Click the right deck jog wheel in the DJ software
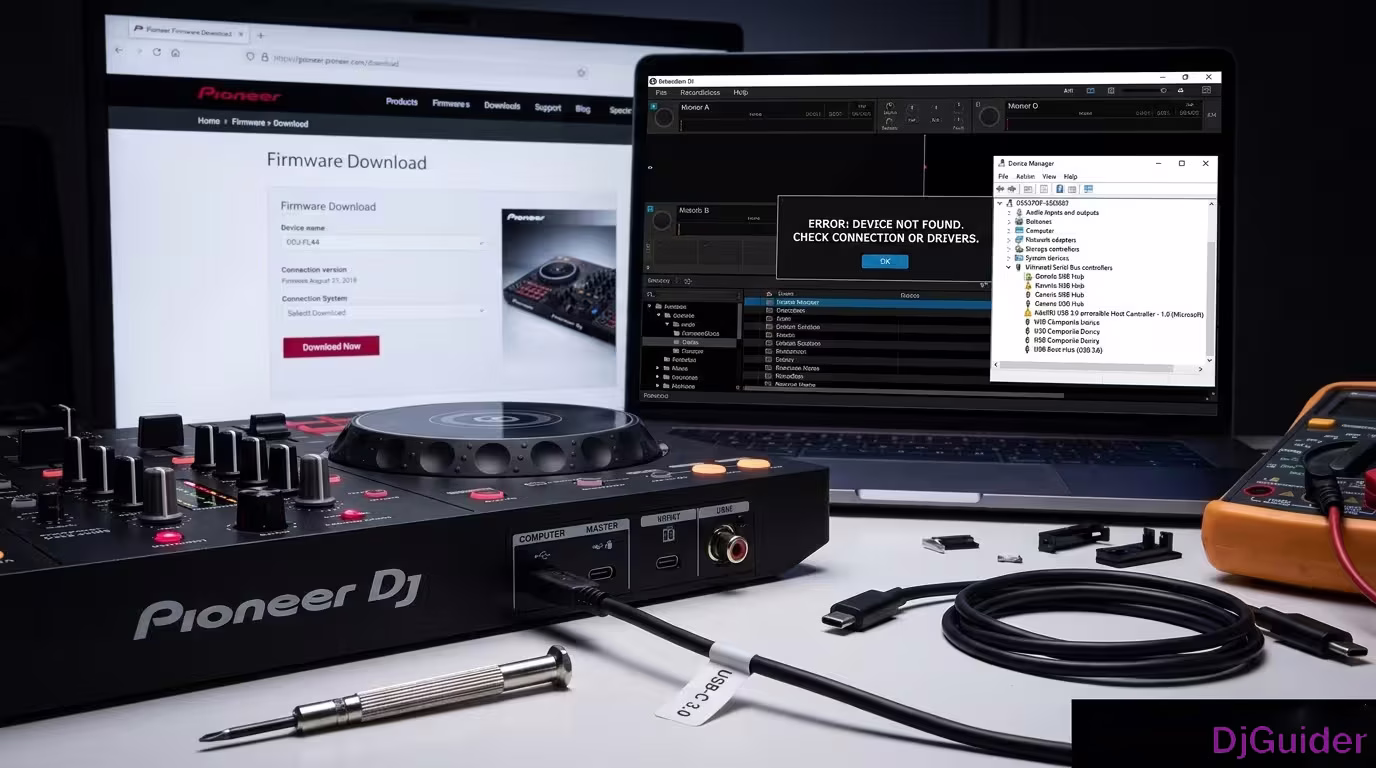Viewport: 1376px width, 768px height. coord(989,116)
